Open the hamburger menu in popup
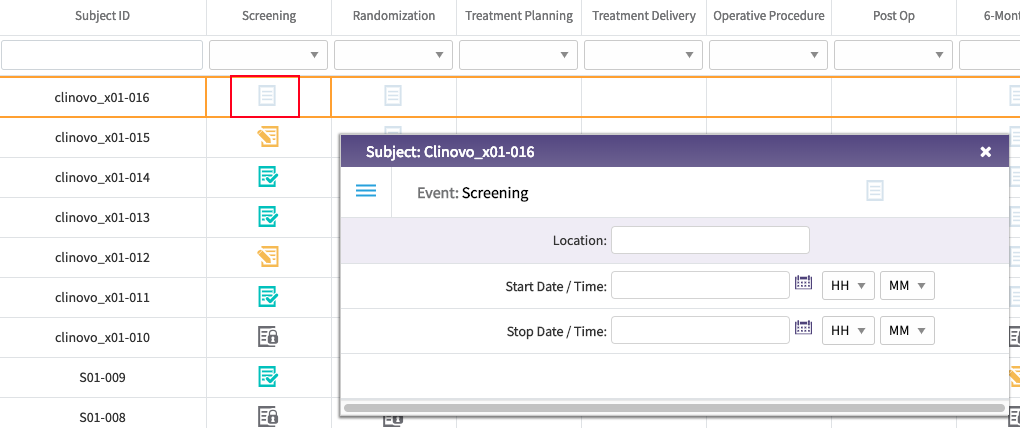 [366, 191]
